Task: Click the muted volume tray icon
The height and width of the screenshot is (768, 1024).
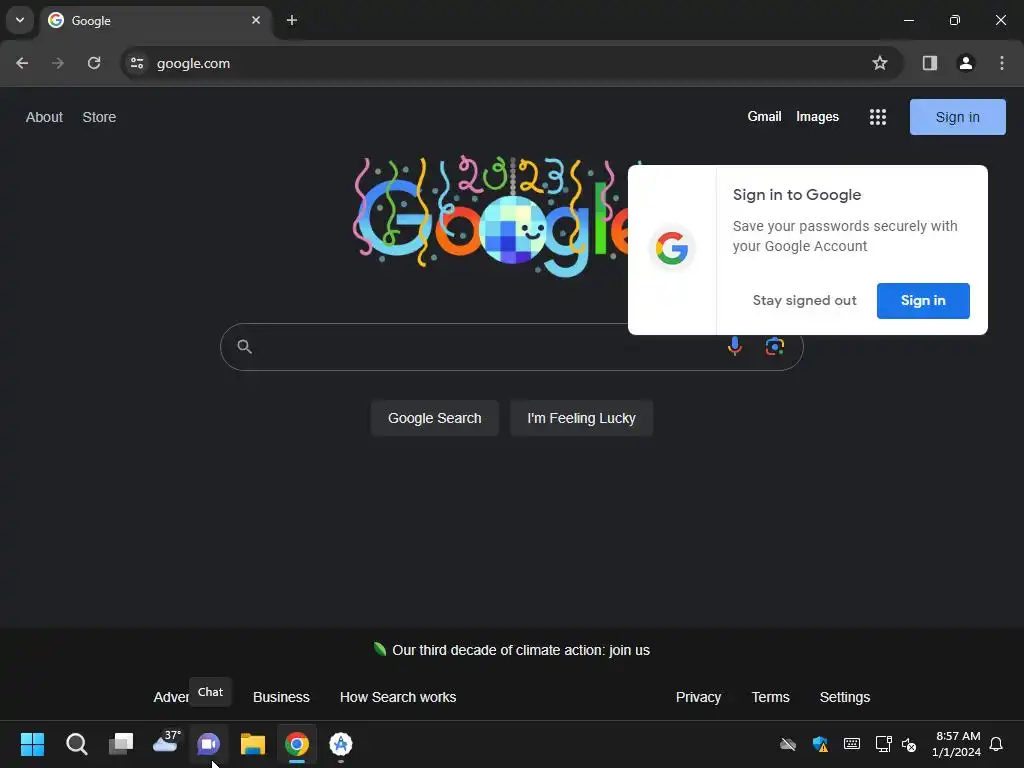Action: [908, 744]
